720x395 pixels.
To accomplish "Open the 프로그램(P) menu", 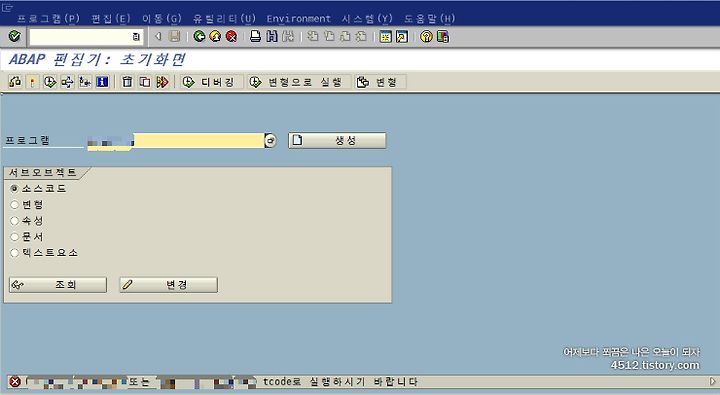I will 48,18.
